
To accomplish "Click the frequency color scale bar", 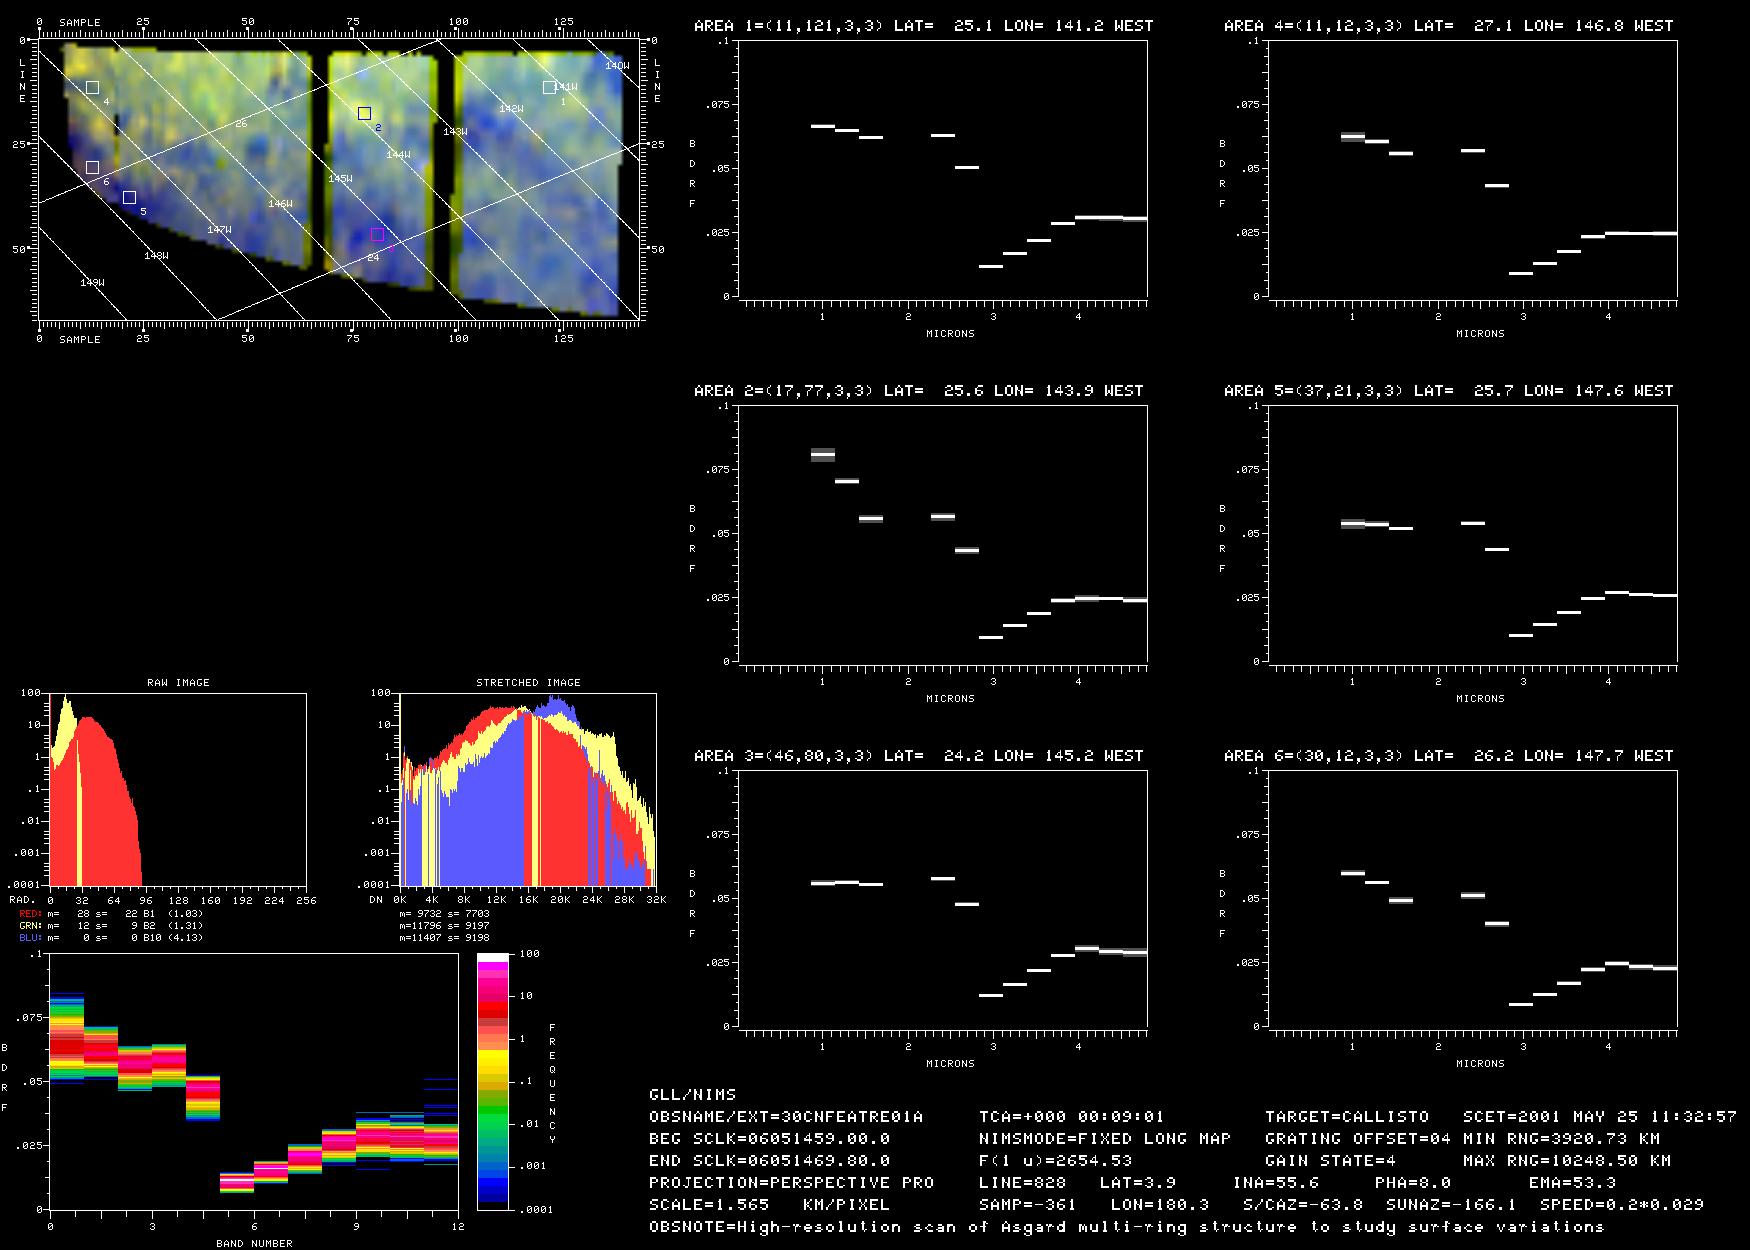I will click(x=493, y=1081).
